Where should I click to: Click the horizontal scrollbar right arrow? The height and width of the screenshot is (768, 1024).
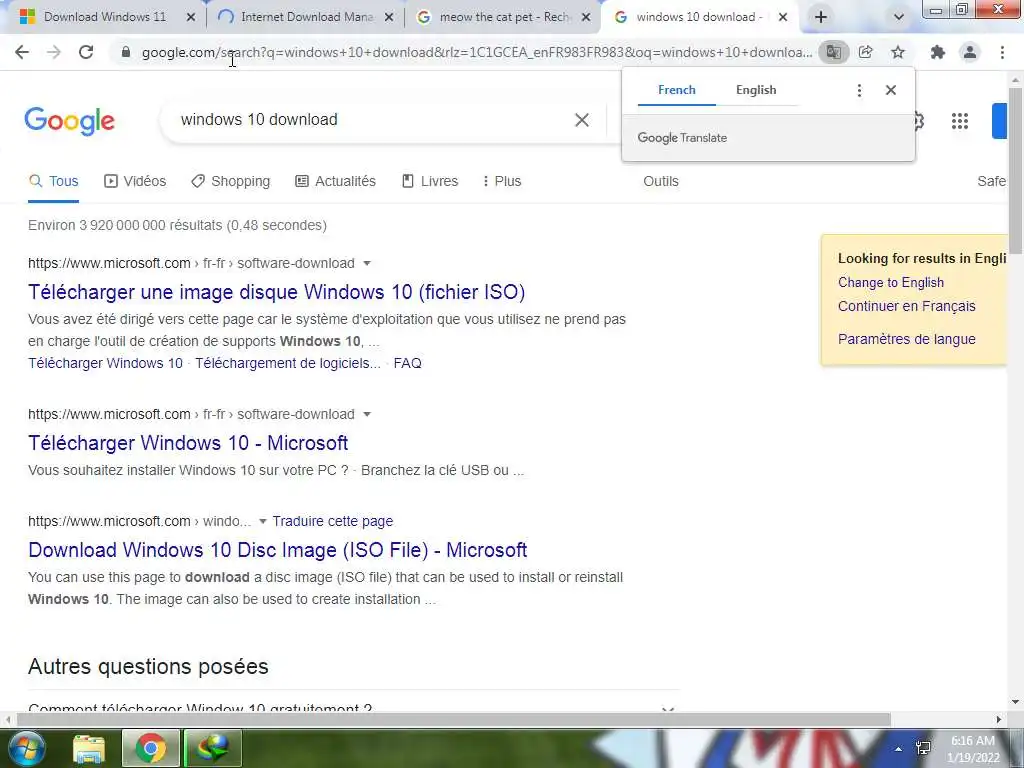pos(999,720)
